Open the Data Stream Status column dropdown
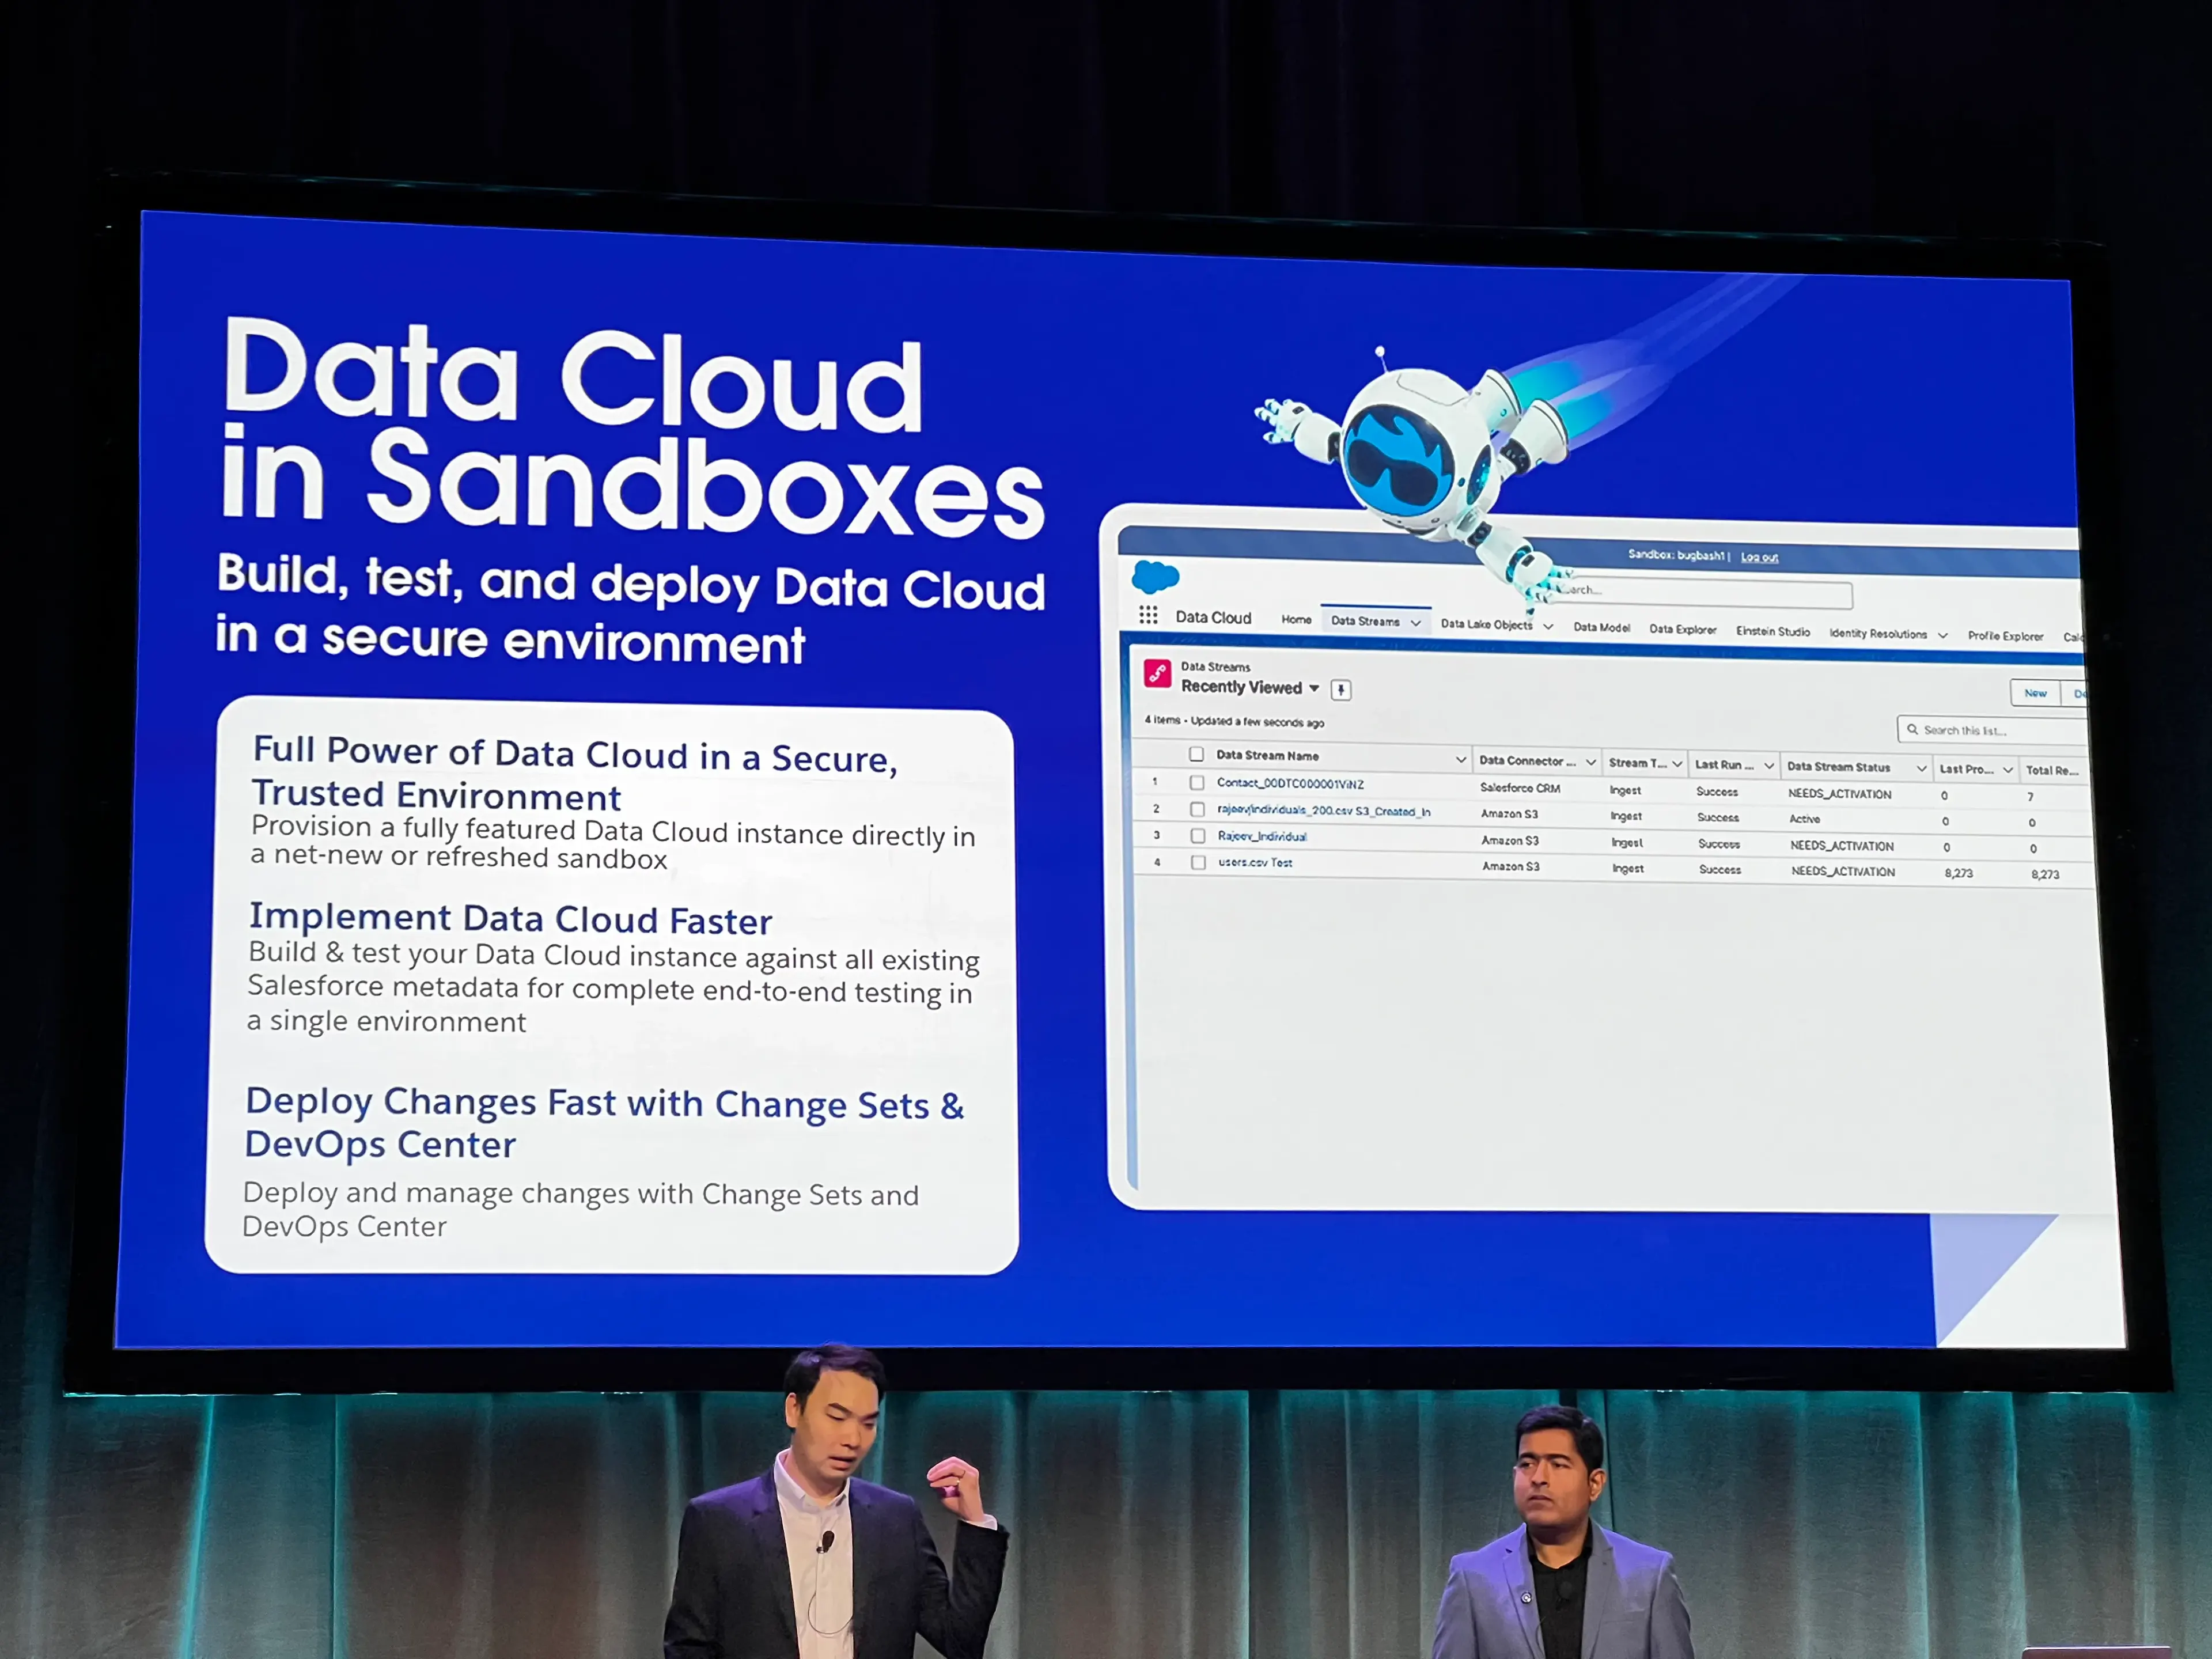The image size is (2212, 1659). click(1921, 768)
